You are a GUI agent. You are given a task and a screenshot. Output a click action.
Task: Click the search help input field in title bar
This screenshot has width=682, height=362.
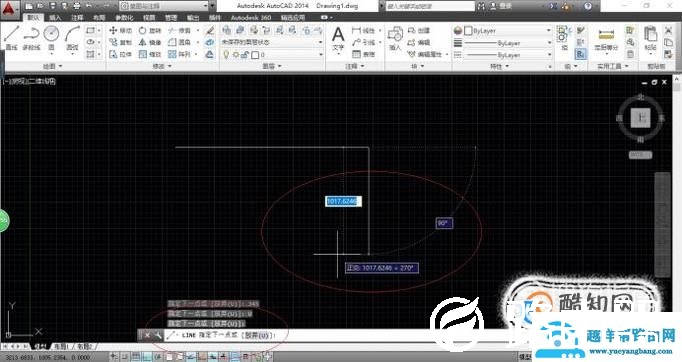tap(430, 6)
